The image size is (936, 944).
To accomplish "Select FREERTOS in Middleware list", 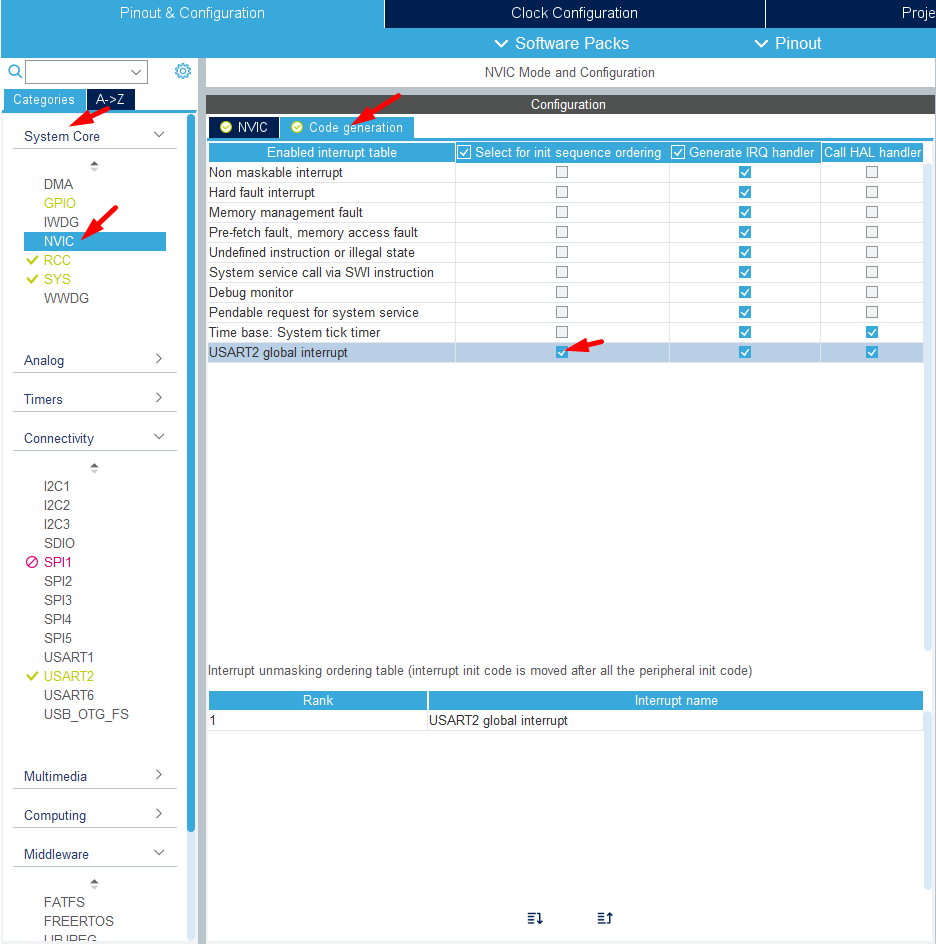I will (79, 921).
